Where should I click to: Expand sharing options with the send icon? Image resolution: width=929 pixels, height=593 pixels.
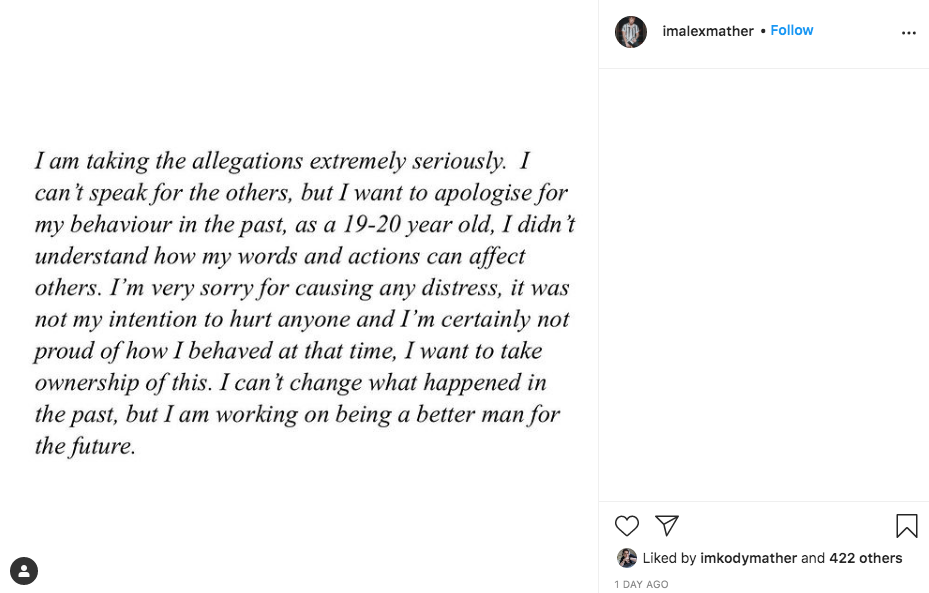666,525
